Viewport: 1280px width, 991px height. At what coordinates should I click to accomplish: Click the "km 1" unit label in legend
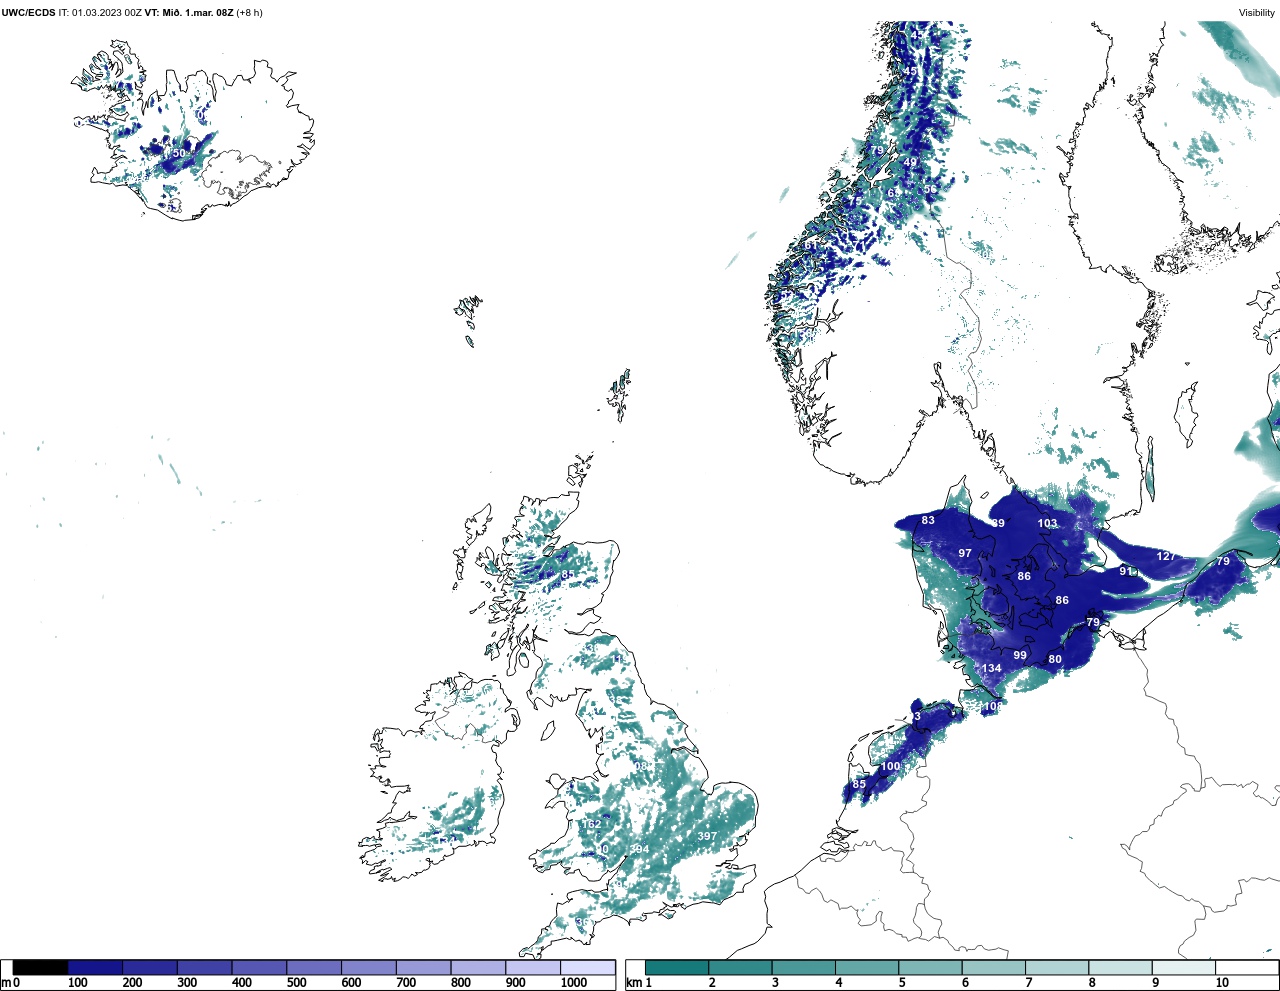[x=637, y=983]
